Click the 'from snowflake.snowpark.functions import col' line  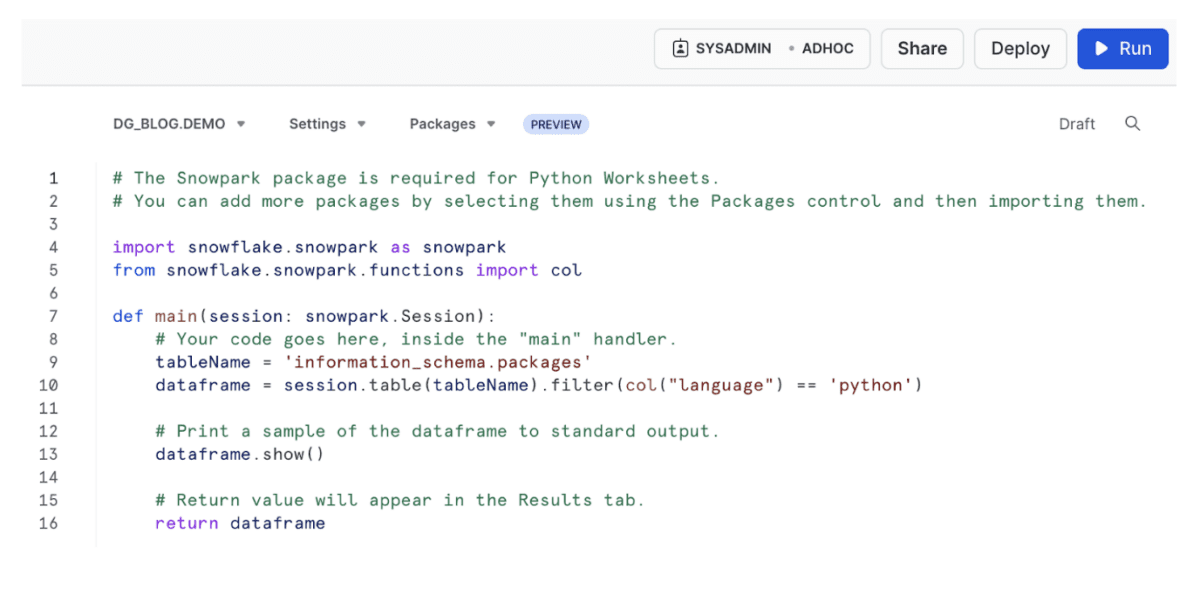pyautogui.click(x=347, y=270)
